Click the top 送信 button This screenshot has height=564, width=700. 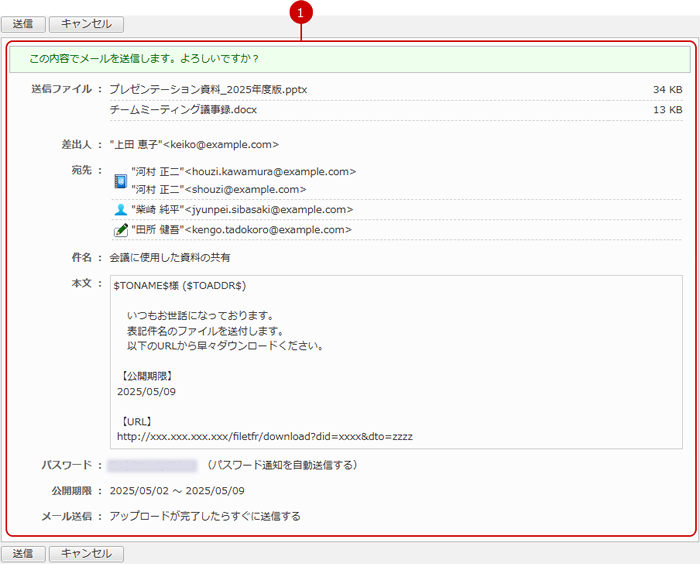pos(23,24)
